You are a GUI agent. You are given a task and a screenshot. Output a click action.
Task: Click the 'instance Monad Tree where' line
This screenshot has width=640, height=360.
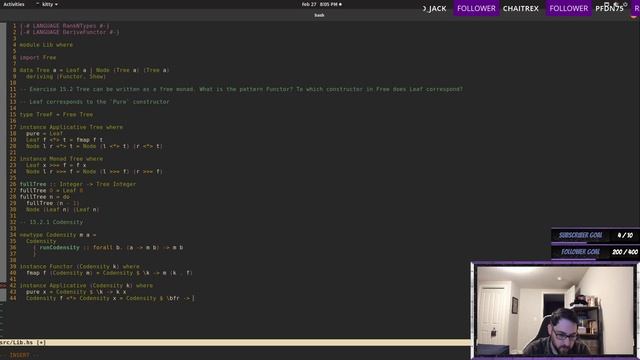(61, 159)
